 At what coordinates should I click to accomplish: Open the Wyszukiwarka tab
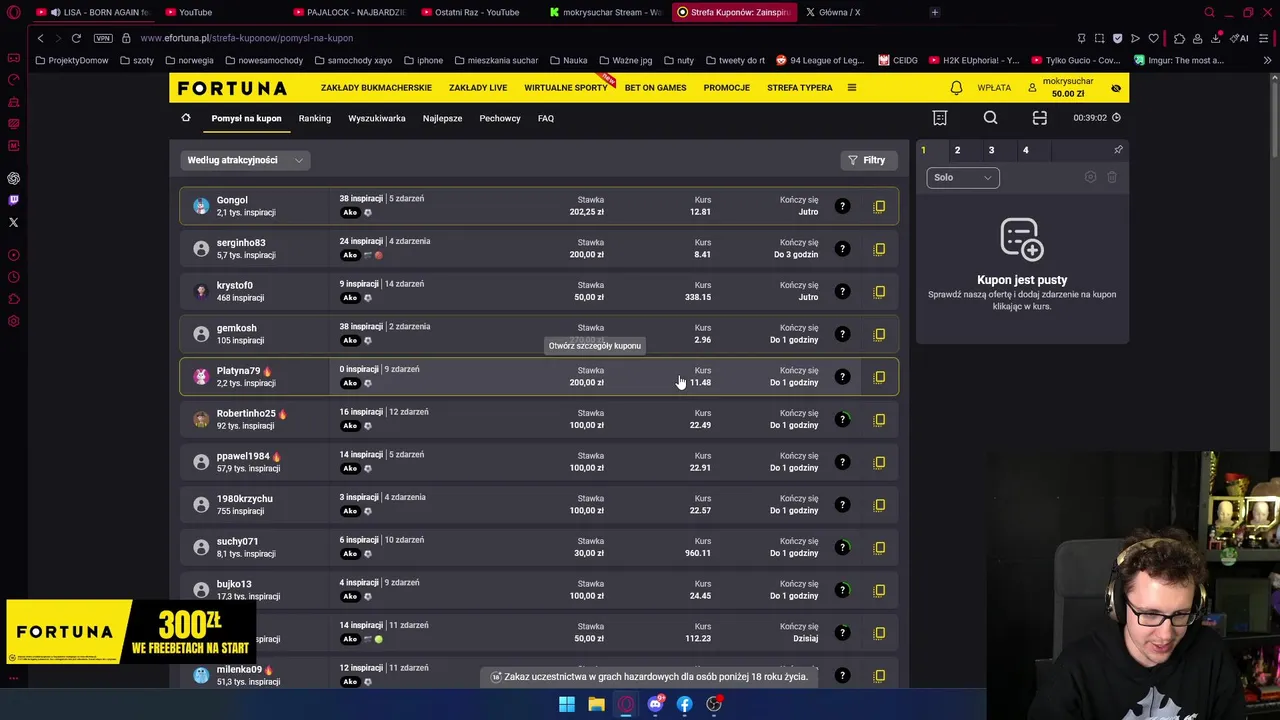click(x=377, y=118)
